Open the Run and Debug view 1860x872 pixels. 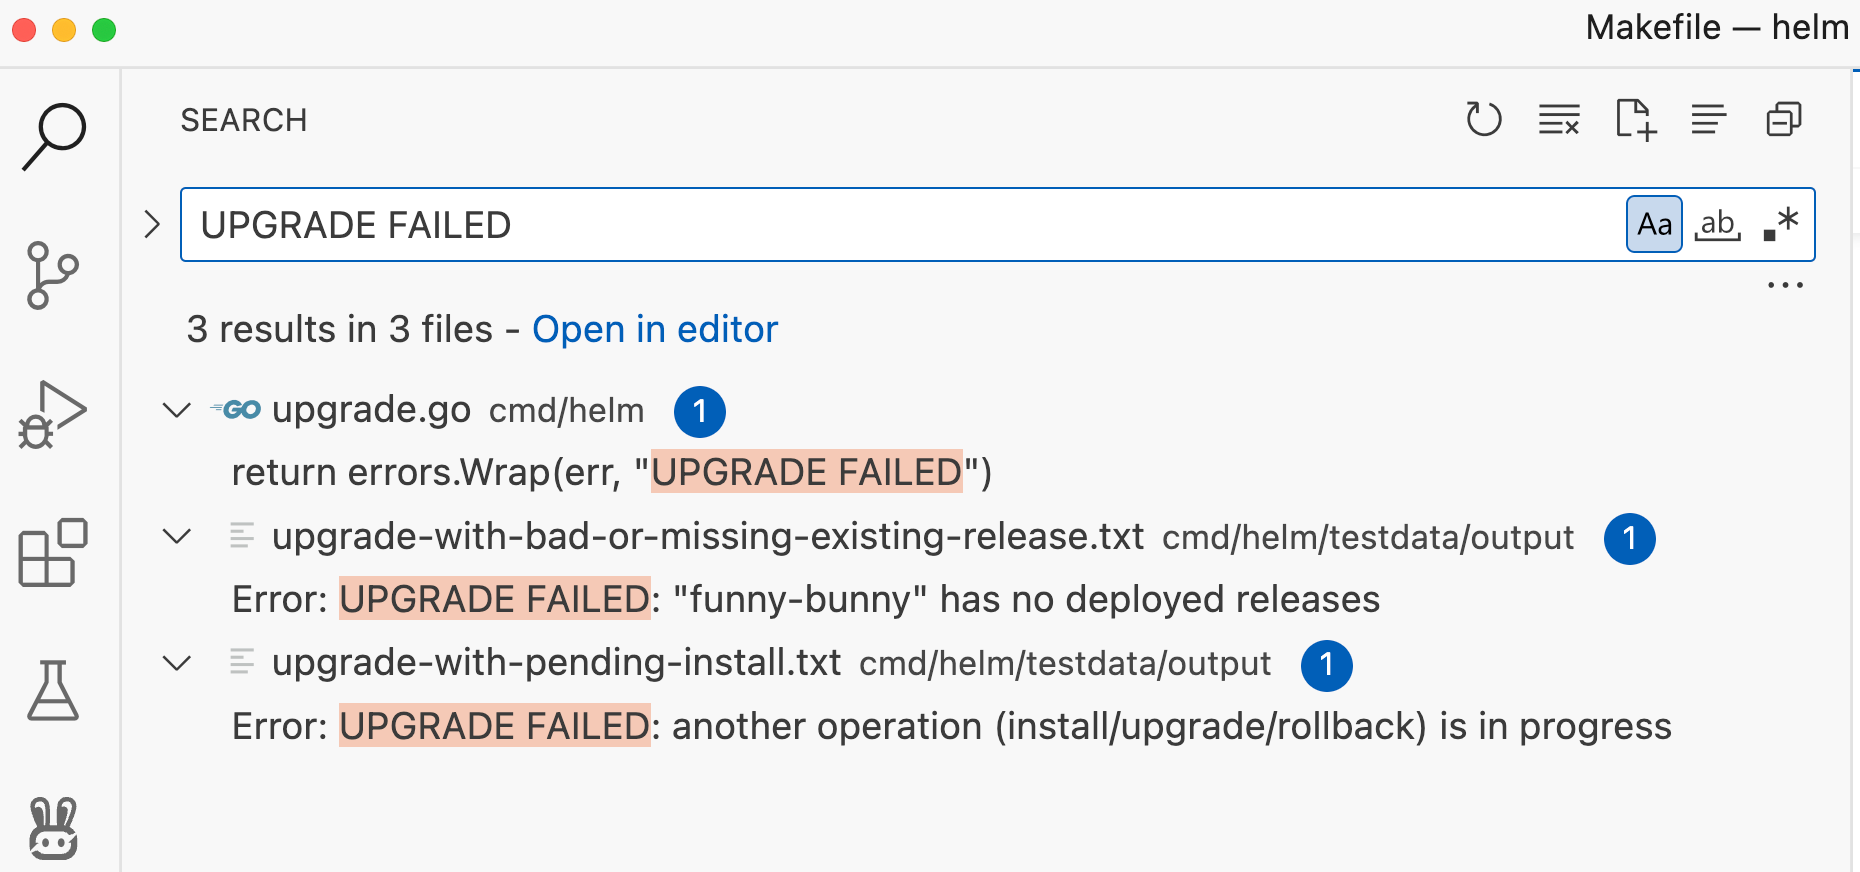(x=53, y=414)
